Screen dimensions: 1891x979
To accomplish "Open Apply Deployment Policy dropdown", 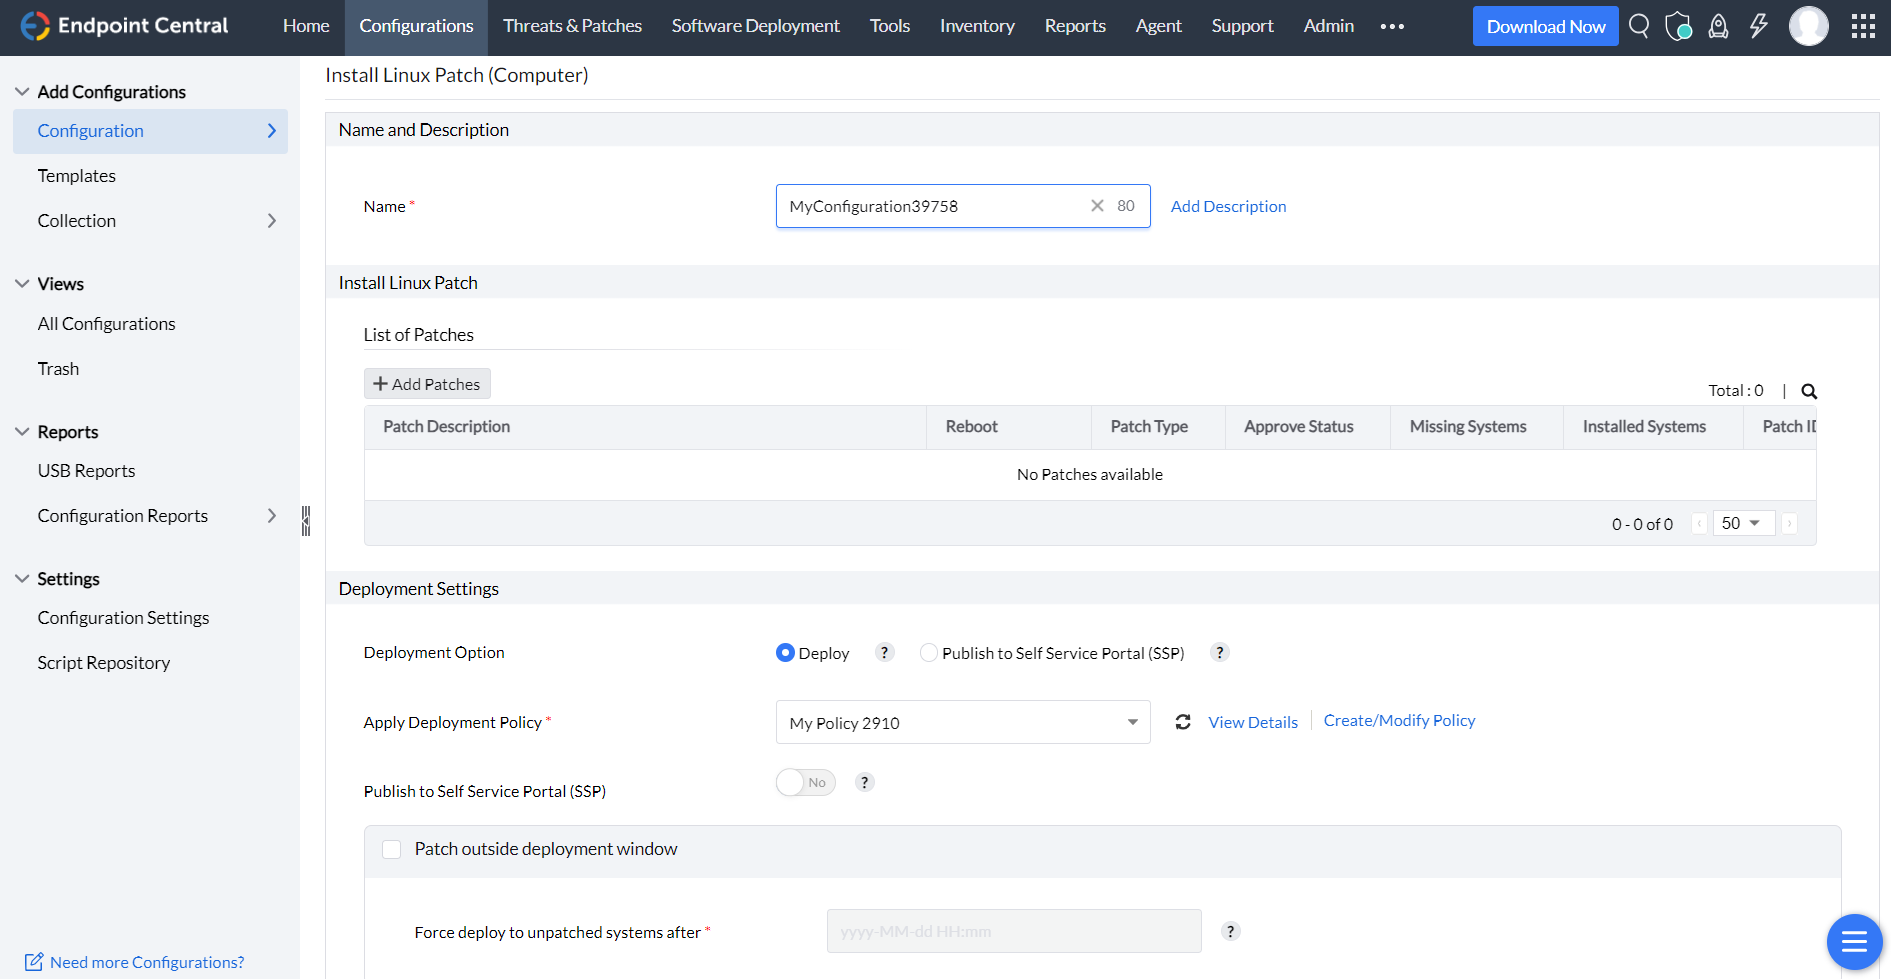I will [962, 722].
